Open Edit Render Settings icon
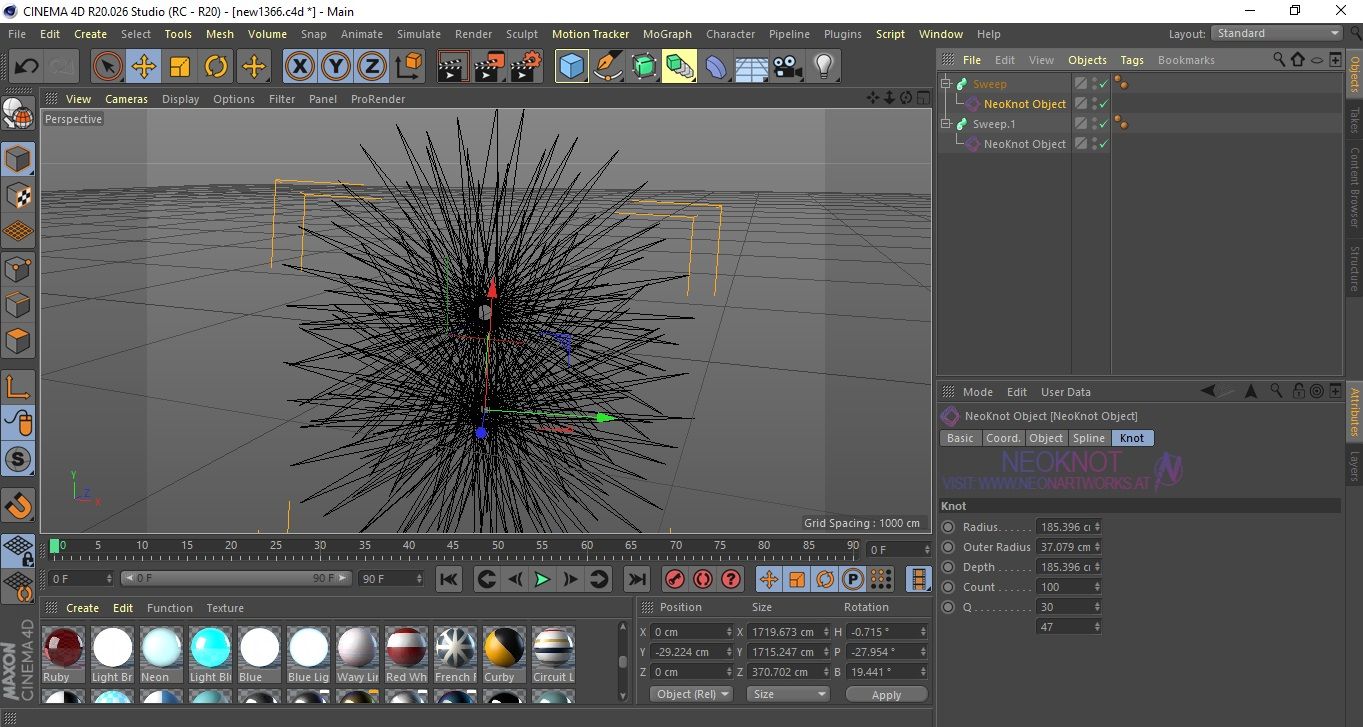1363x727 pixels. (526, 67)
